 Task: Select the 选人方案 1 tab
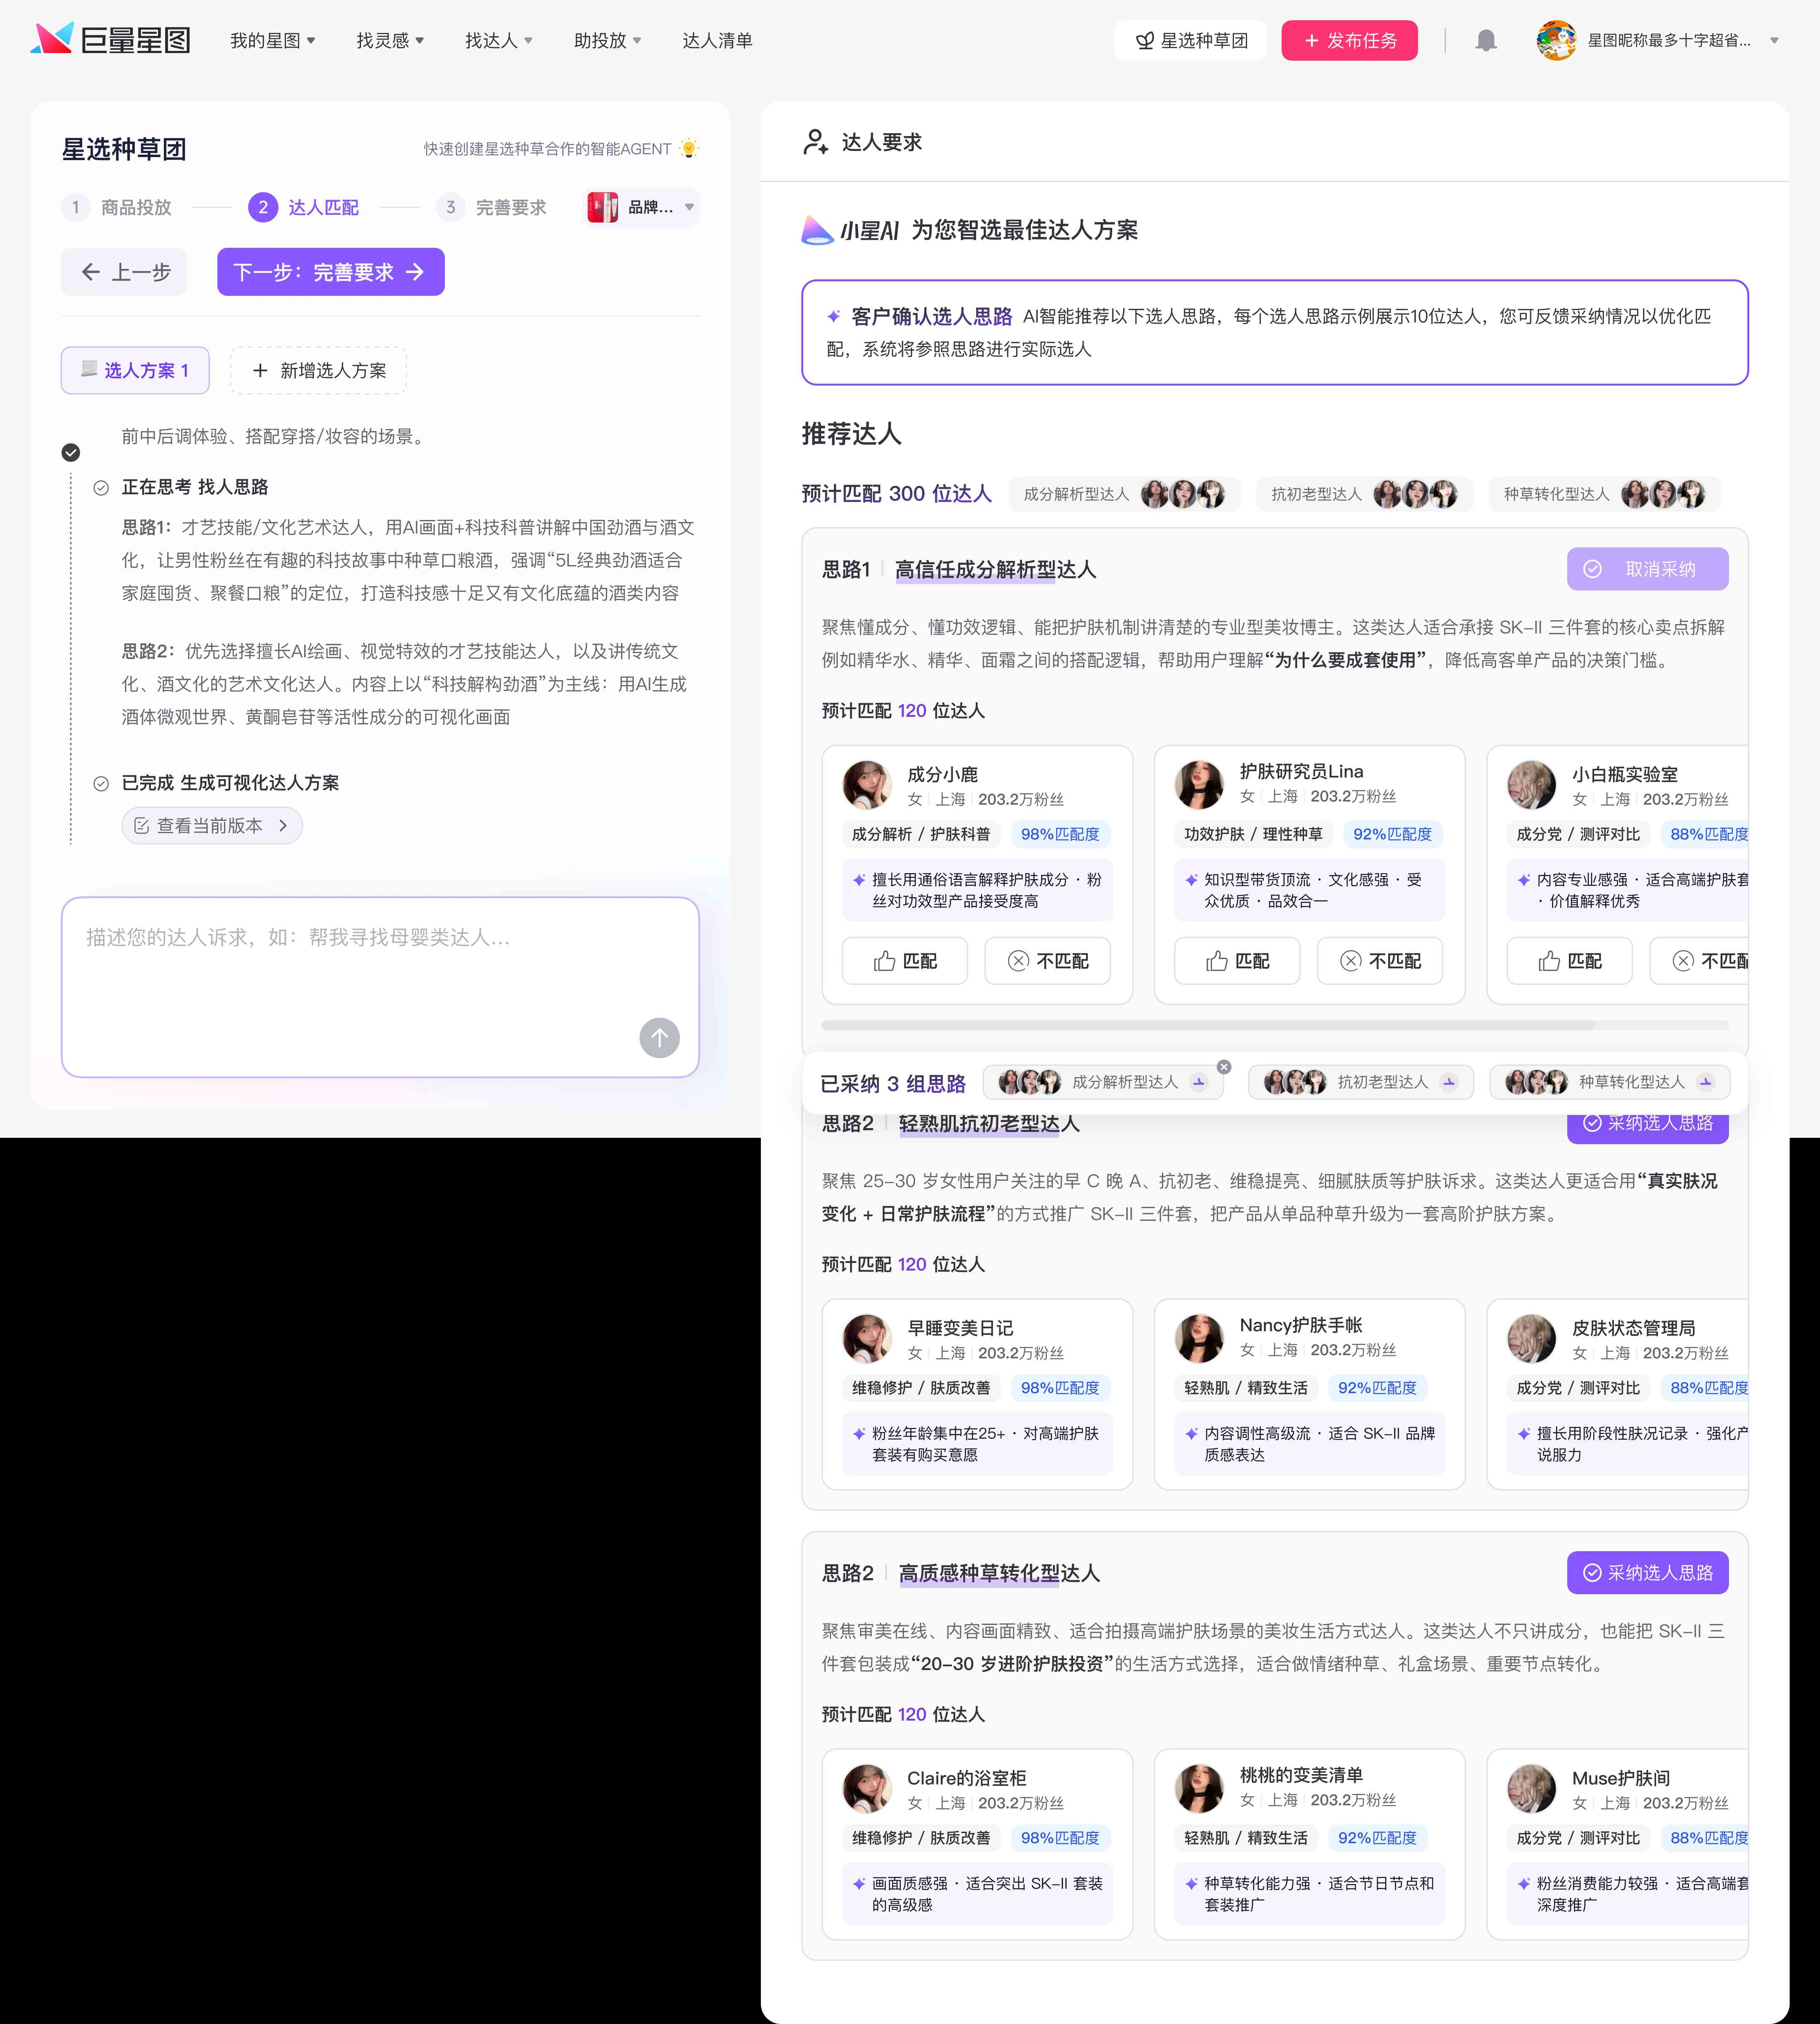(x=135, y=371)
